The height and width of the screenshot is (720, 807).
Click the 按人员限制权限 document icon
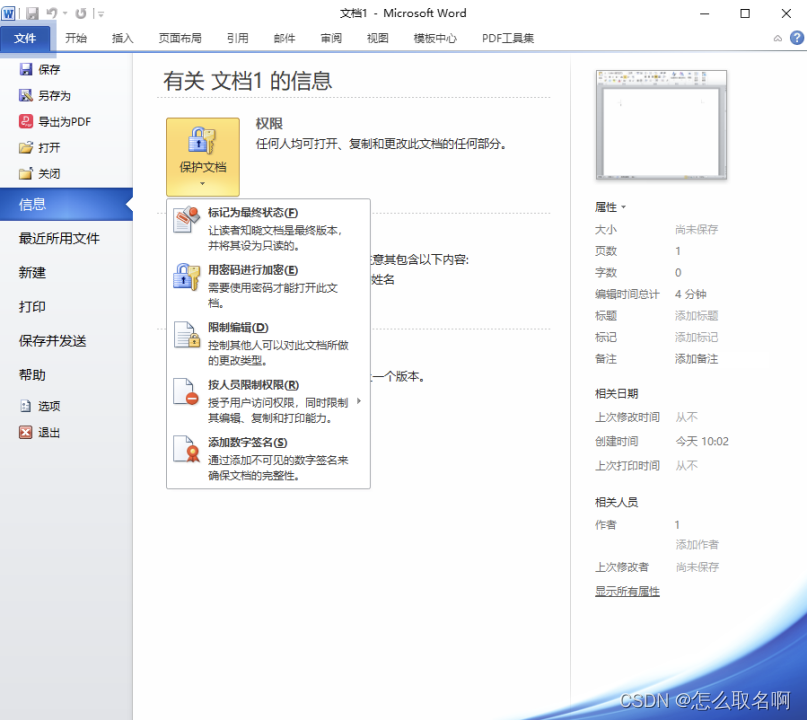coord(186,392)
